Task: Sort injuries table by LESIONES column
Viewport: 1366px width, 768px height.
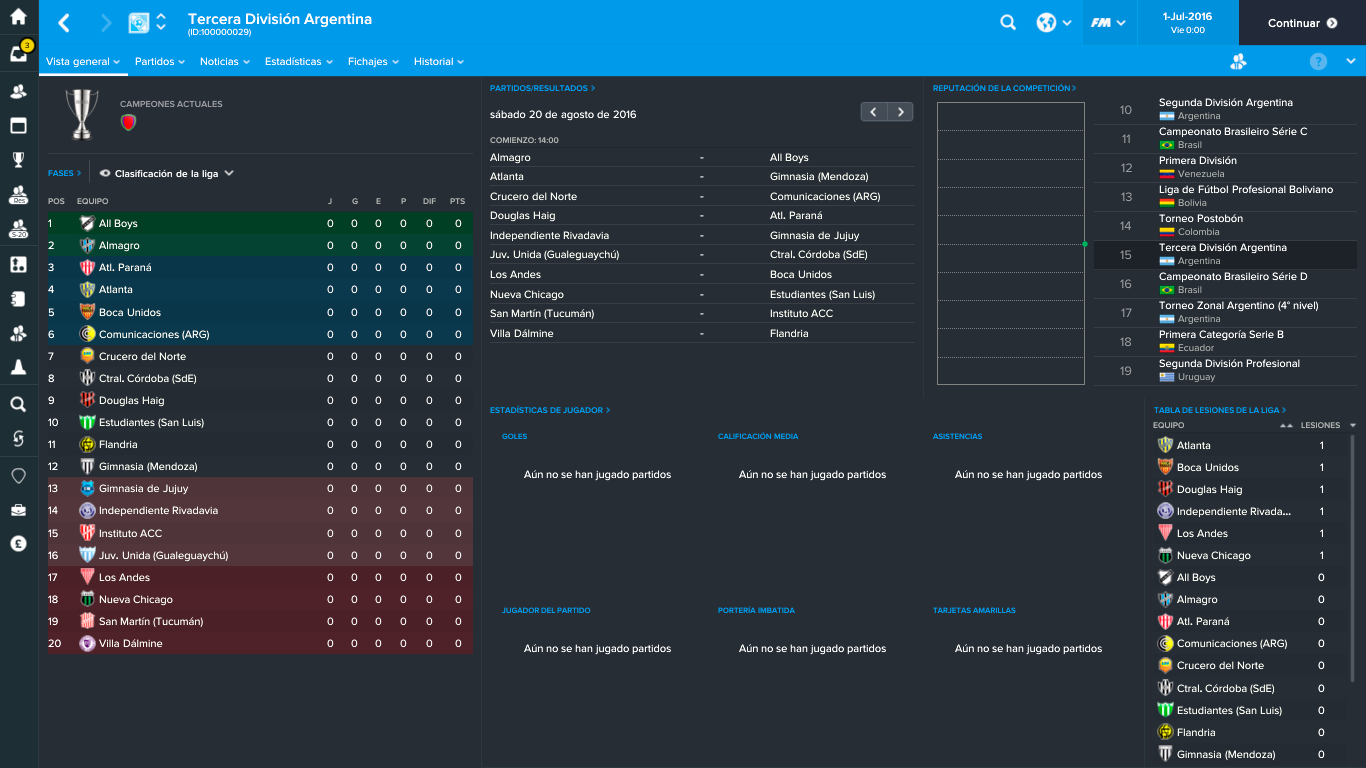Action: pos(1320,425)
